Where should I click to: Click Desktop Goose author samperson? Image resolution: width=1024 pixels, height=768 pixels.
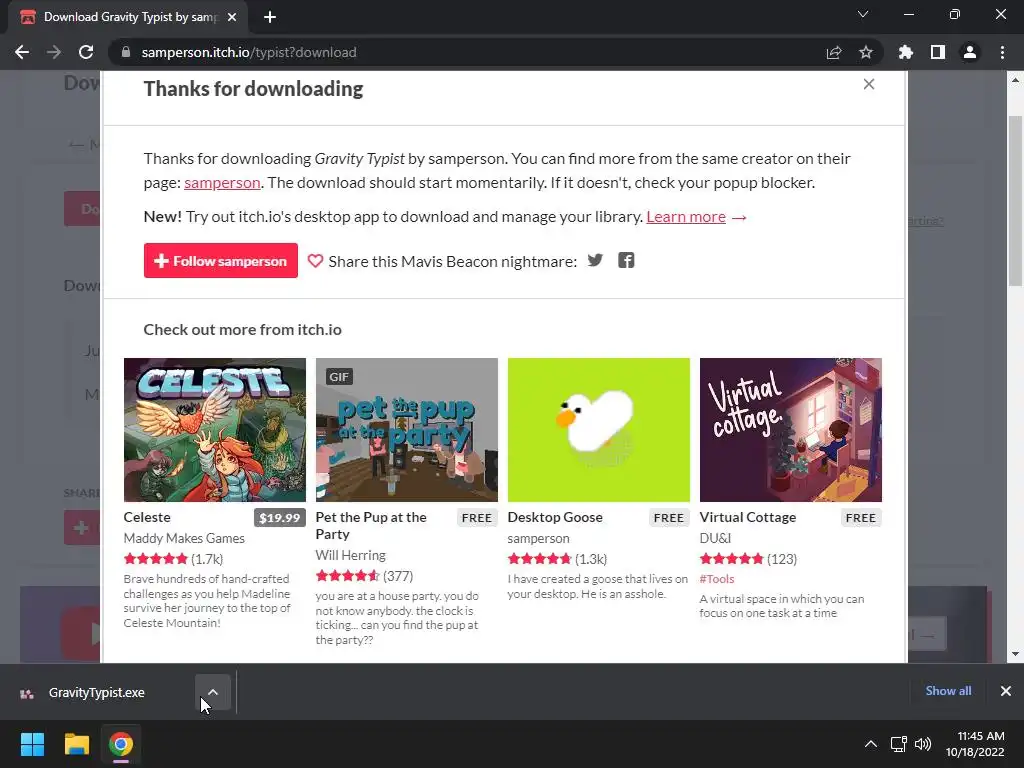538,538
